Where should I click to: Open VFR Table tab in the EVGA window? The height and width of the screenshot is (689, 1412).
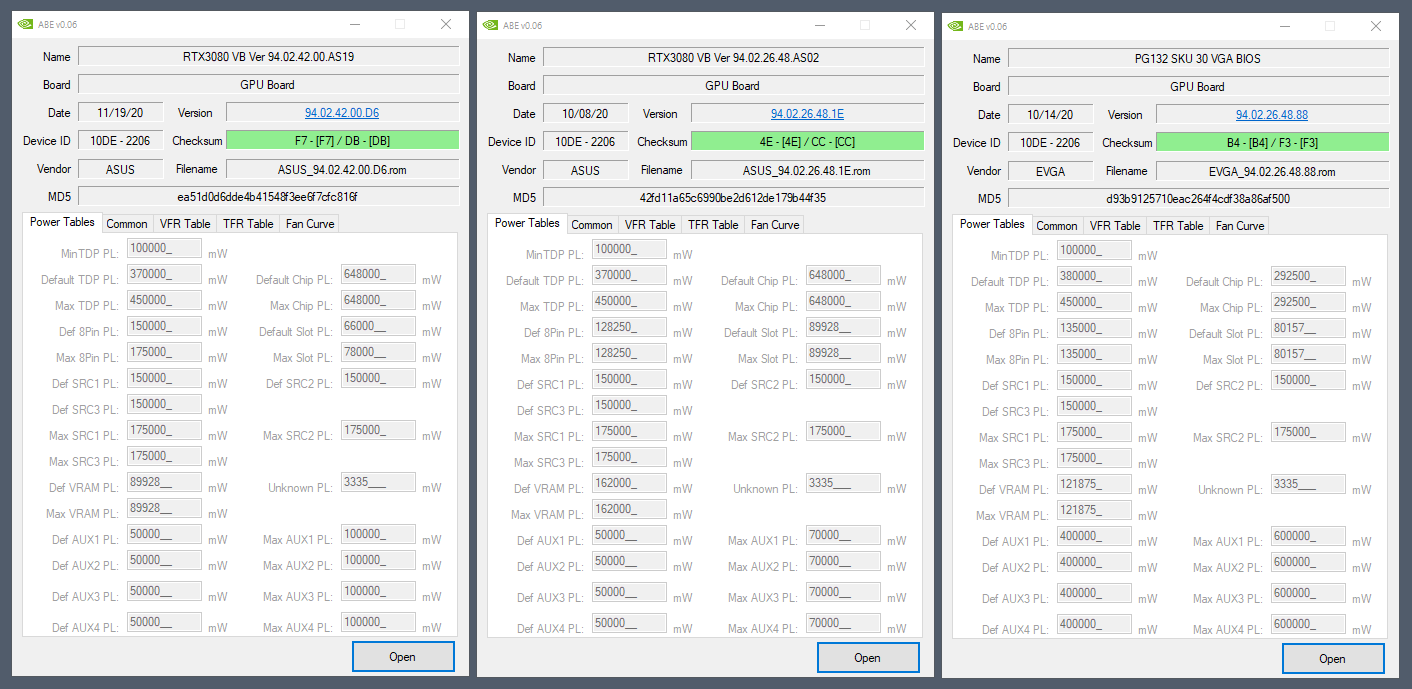pos(1115,226)
